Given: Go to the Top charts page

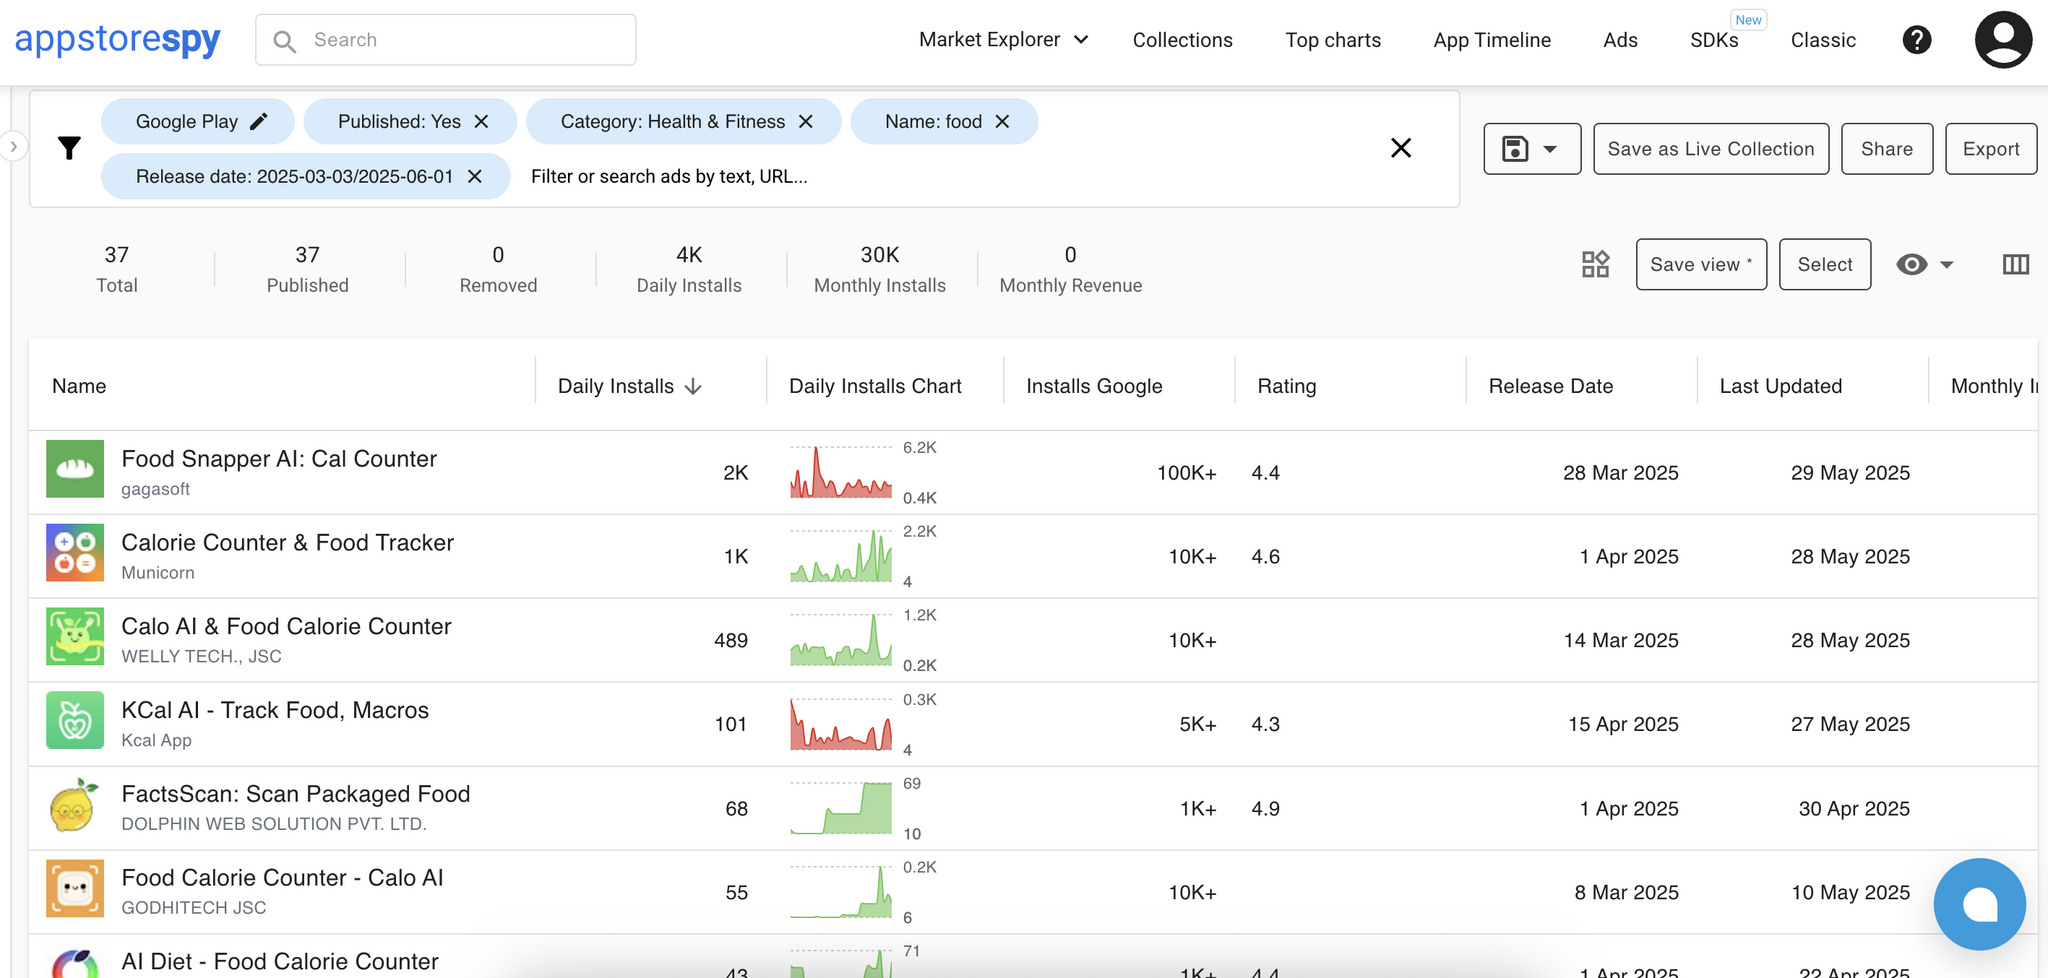Looking at the screenshot, I should point(1332,40).
